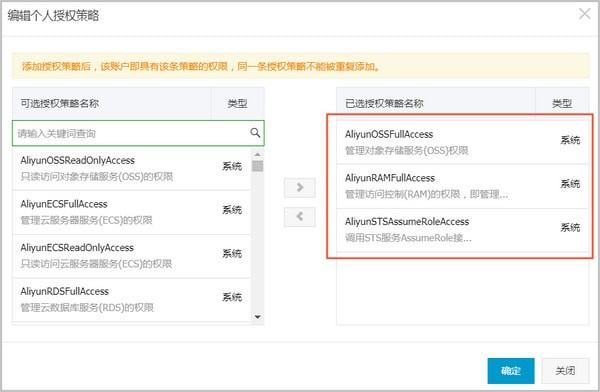This screenshot has width=600, height=392.
Task: Close the dialog with the X icon
Action: (x=585, y=14)
